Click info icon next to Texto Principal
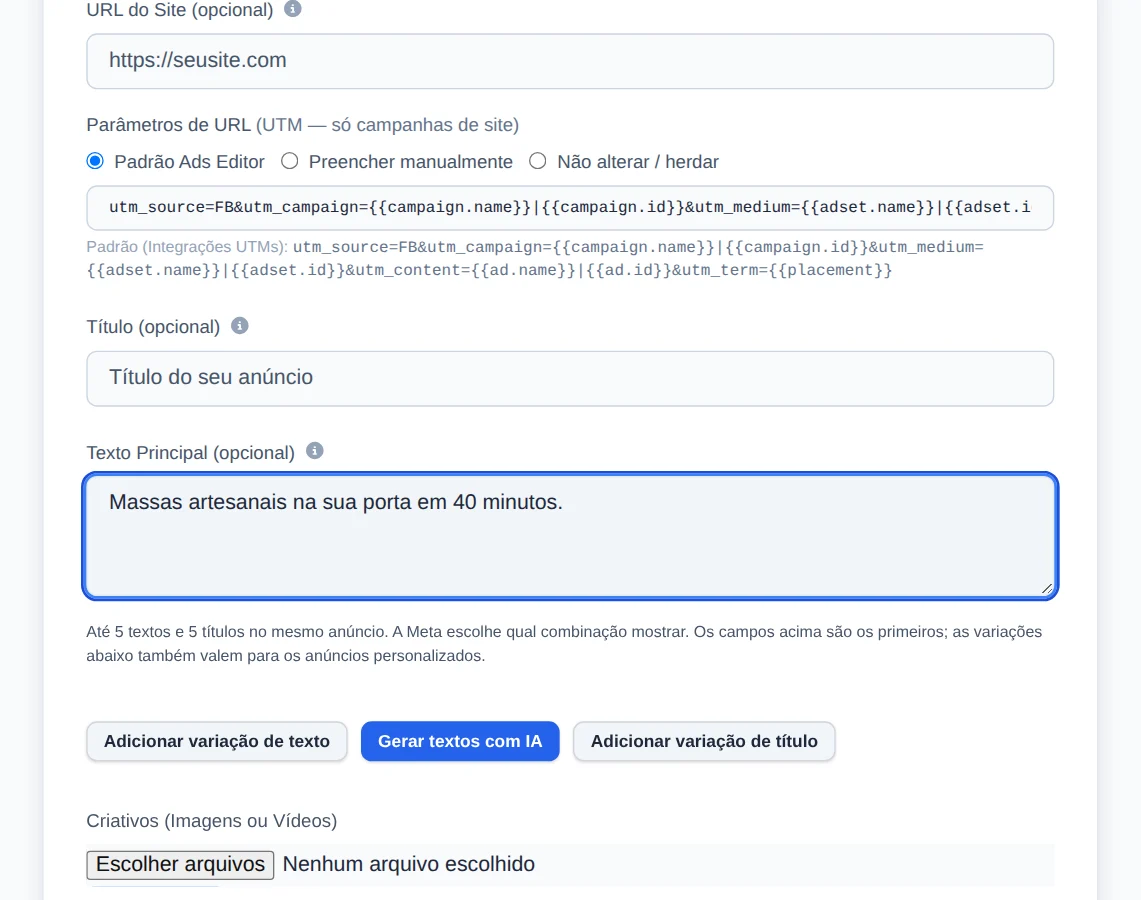Viewport: 1141px width, 900px height. click(x=314, y=451)
